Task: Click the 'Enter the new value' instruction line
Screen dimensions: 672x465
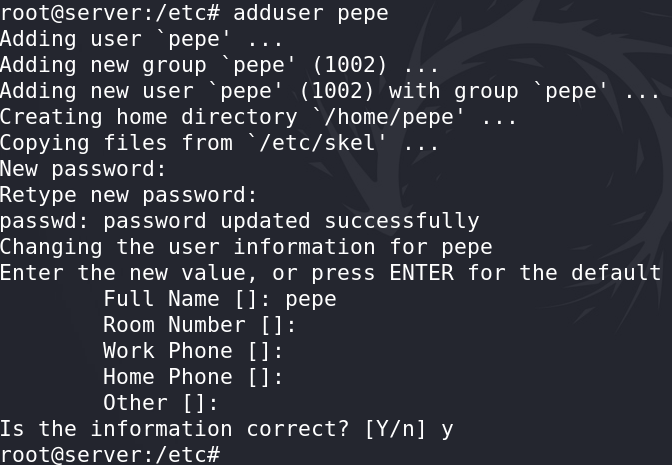Action: pyautogui.click(x=330, y=273)
